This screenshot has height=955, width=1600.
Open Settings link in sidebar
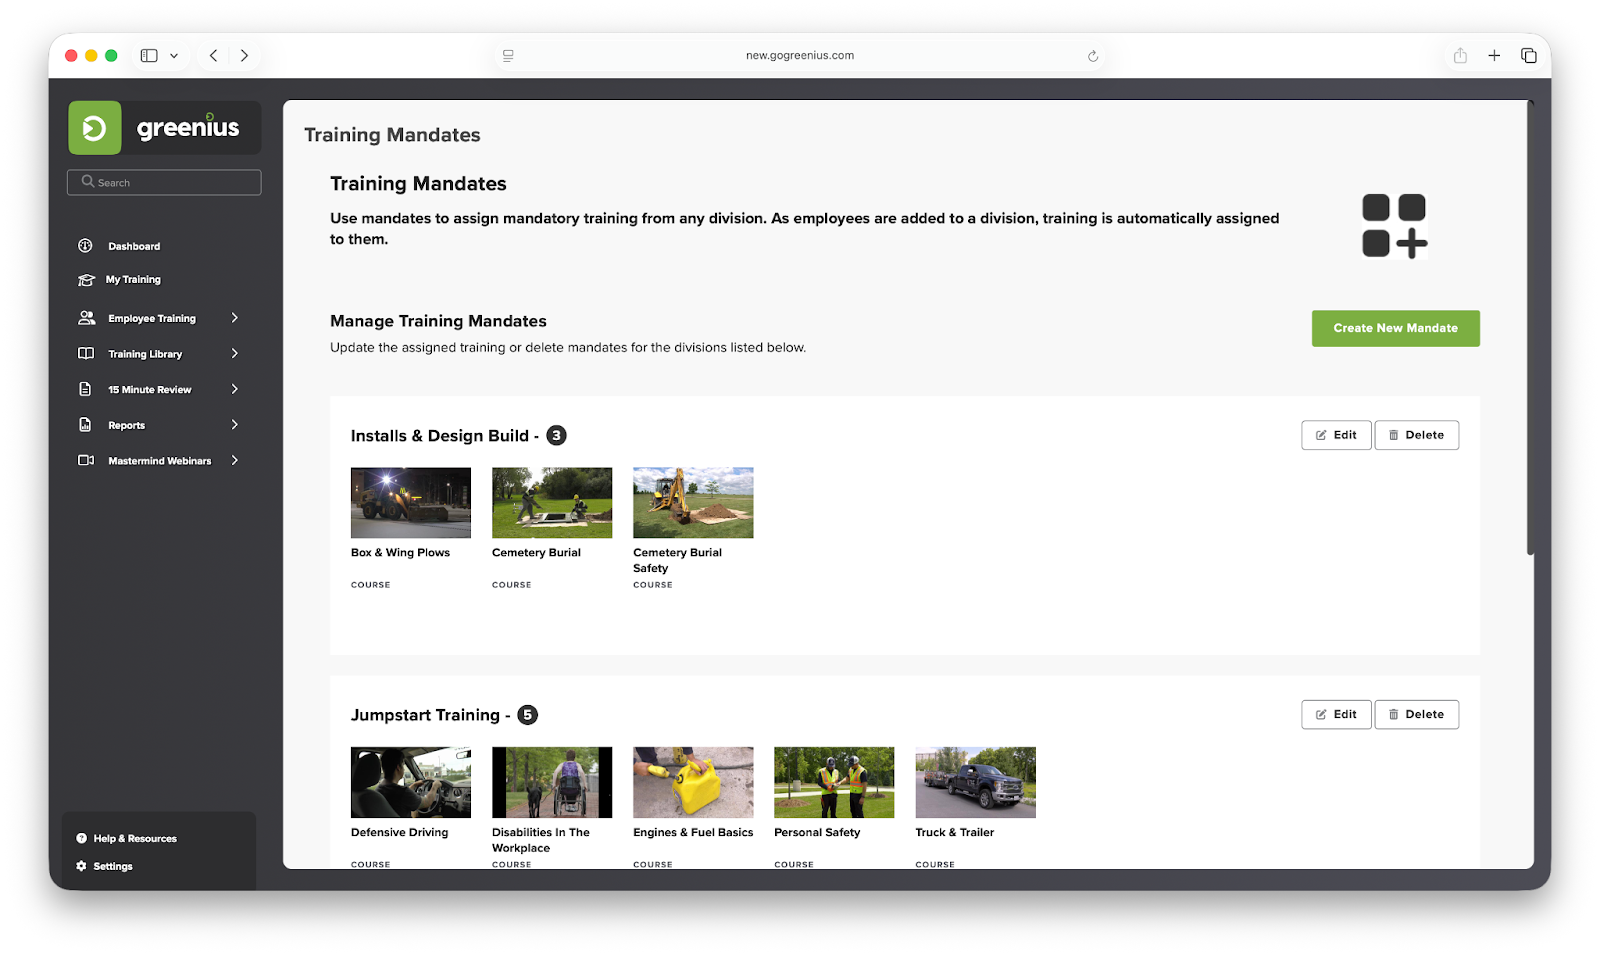click(x=113, y=866)
